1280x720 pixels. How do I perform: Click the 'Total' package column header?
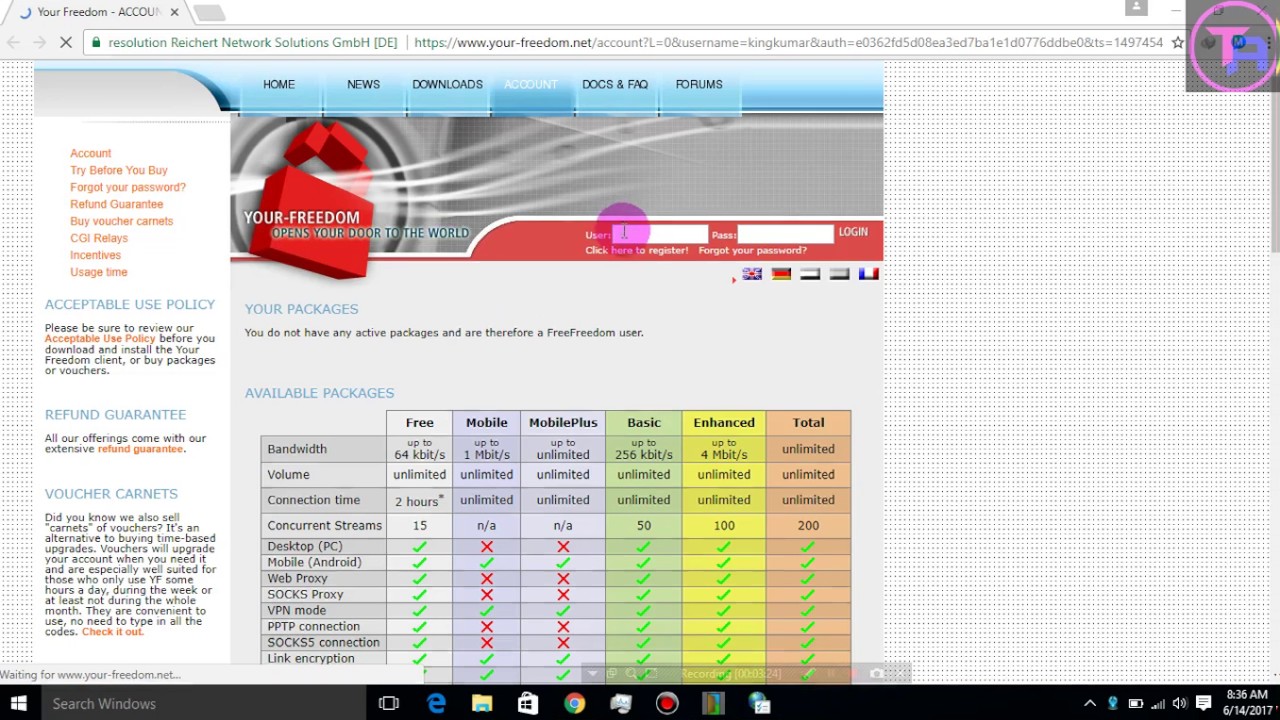[x=808, y=422]
